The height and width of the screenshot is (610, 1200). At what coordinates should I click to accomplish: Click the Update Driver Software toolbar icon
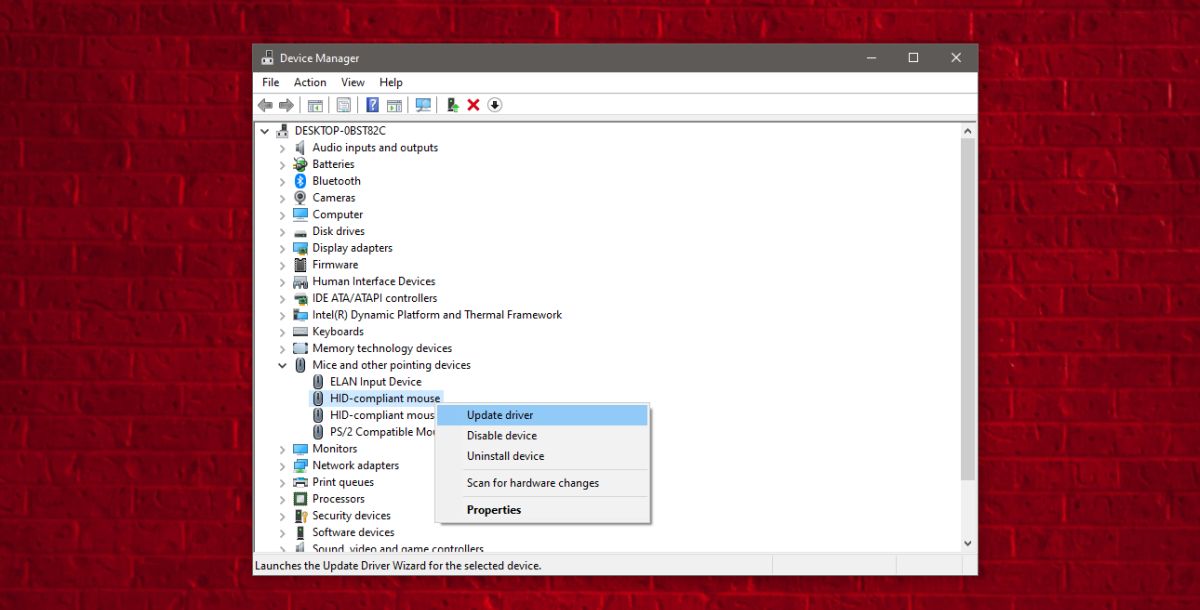click(x=453, y=104)
